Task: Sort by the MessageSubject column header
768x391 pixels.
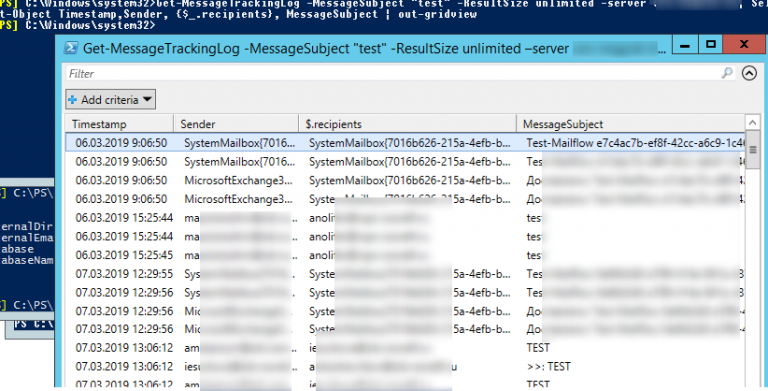Action: [631, 124]
